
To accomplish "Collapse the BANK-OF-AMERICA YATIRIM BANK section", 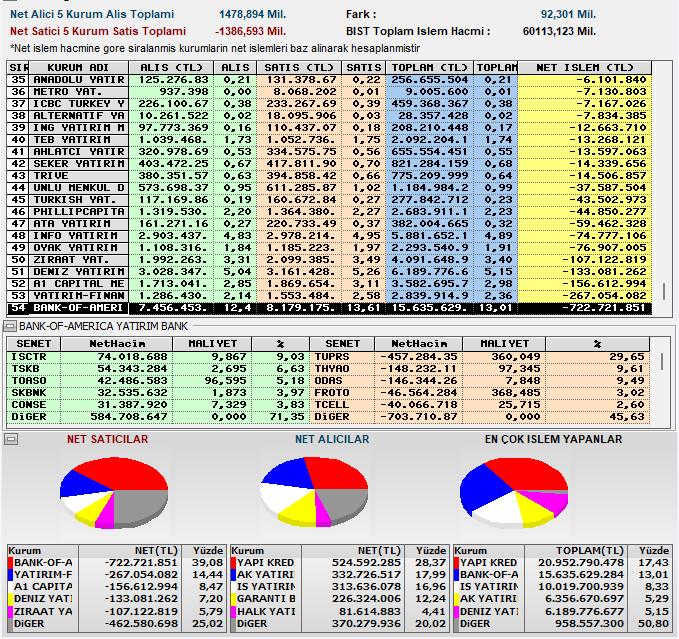I will [10, 326].
